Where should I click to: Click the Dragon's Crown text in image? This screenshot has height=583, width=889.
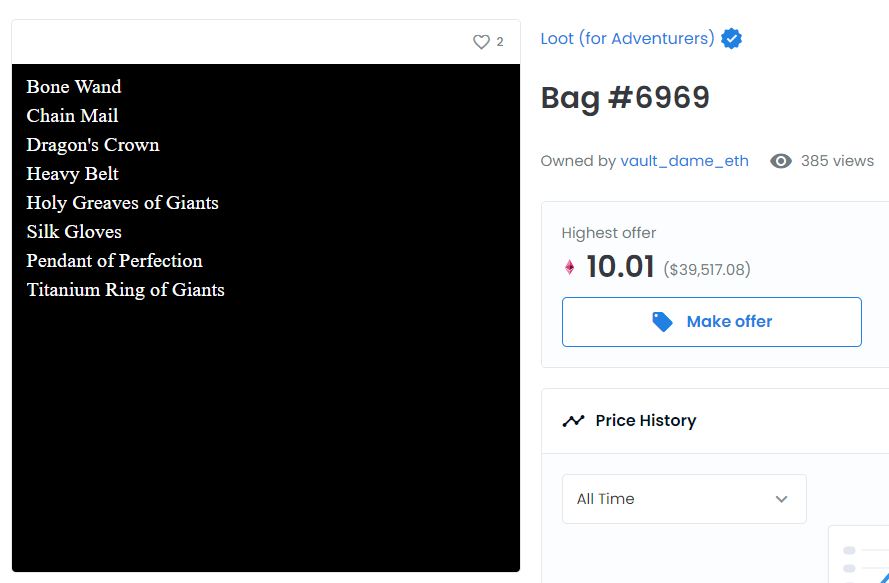click(93, 145)
